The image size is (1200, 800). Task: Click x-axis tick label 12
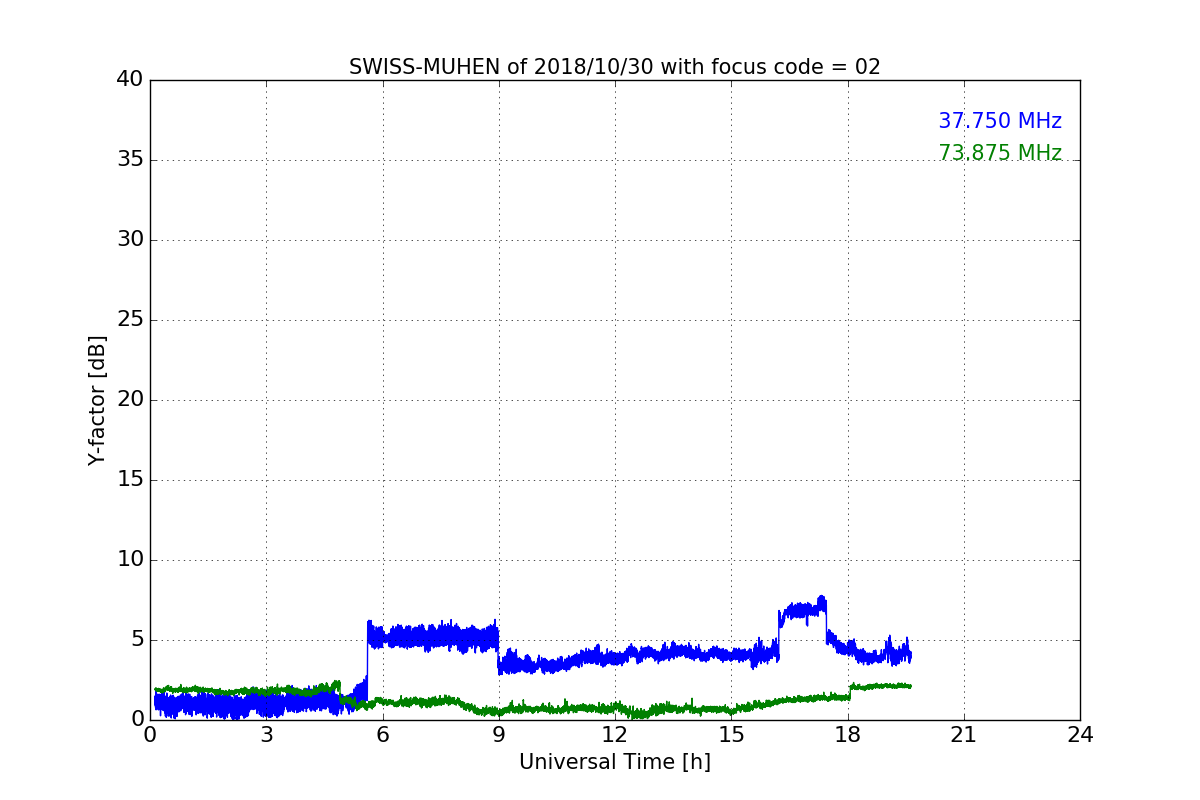tap(615, 735)
